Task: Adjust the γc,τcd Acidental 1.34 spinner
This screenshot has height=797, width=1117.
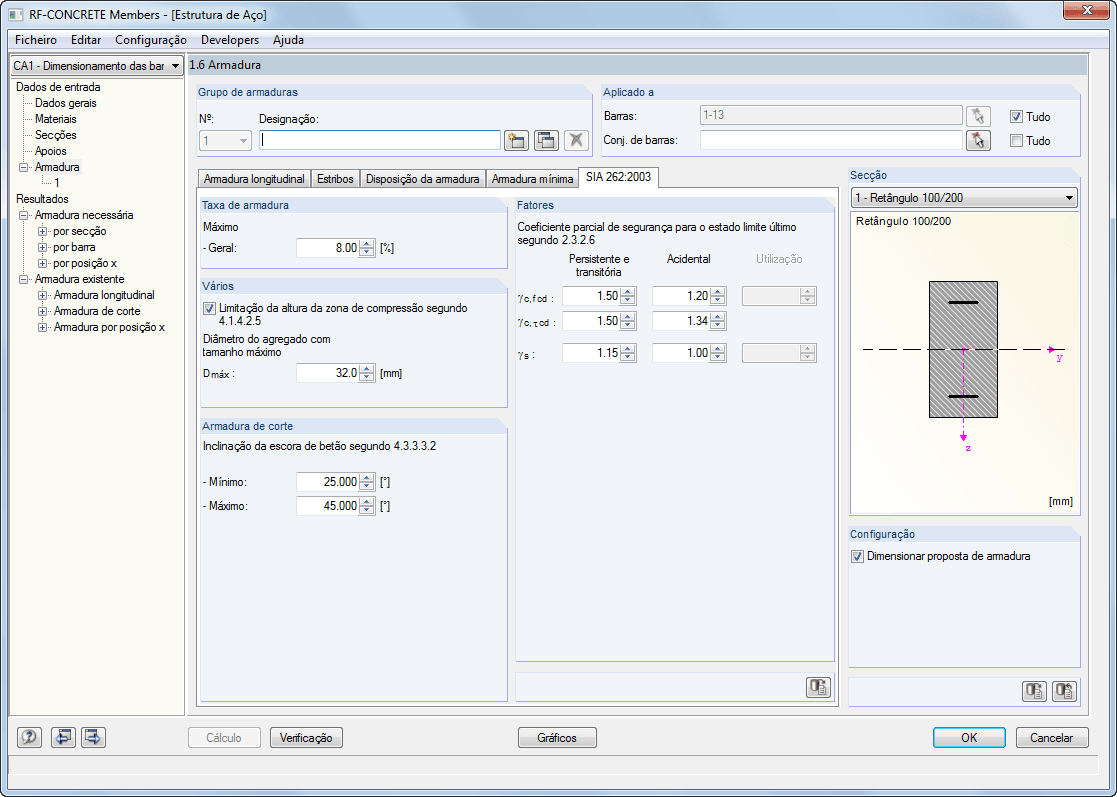Action: 717,321
